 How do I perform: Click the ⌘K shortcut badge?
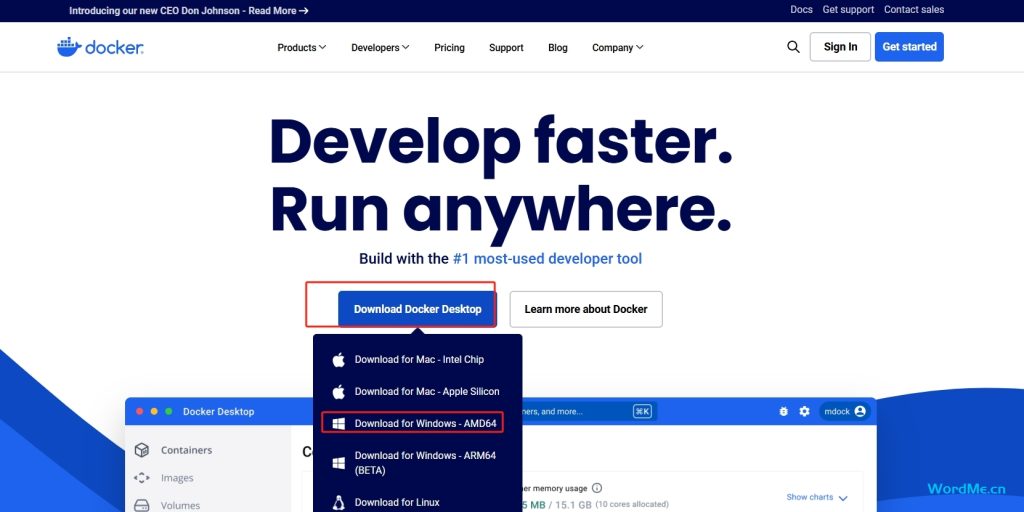click(642, 411)
